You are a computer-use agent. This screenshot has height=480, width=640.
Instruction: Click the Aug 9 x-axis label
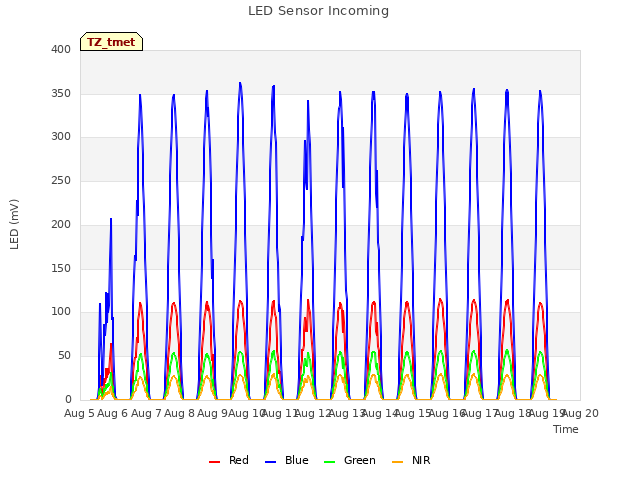(x=212, y=413)
